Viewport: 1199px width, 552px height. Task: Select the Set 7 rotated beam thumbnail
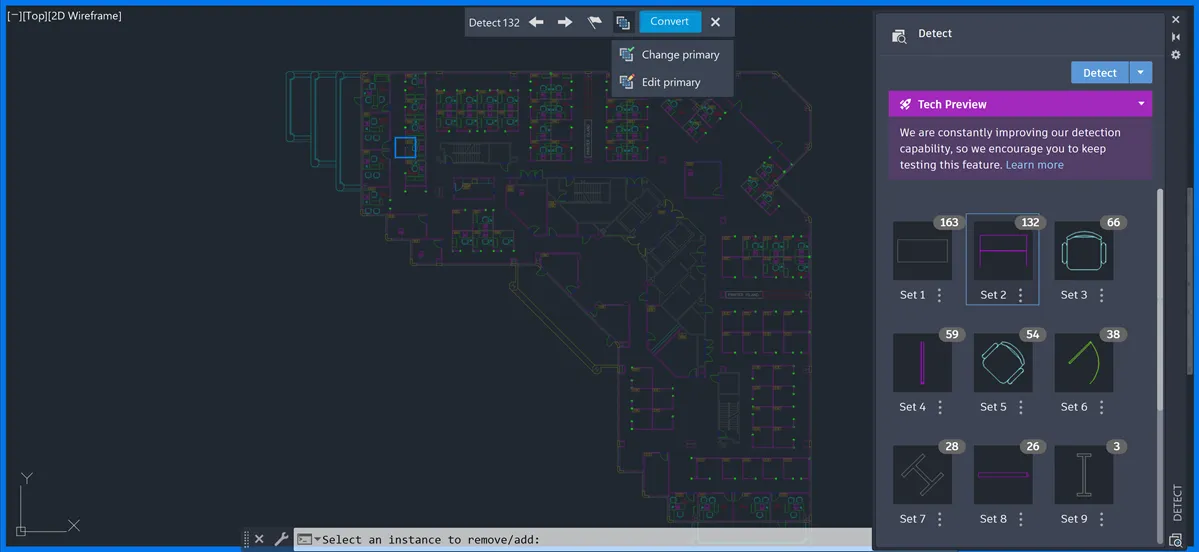(922, 475)
